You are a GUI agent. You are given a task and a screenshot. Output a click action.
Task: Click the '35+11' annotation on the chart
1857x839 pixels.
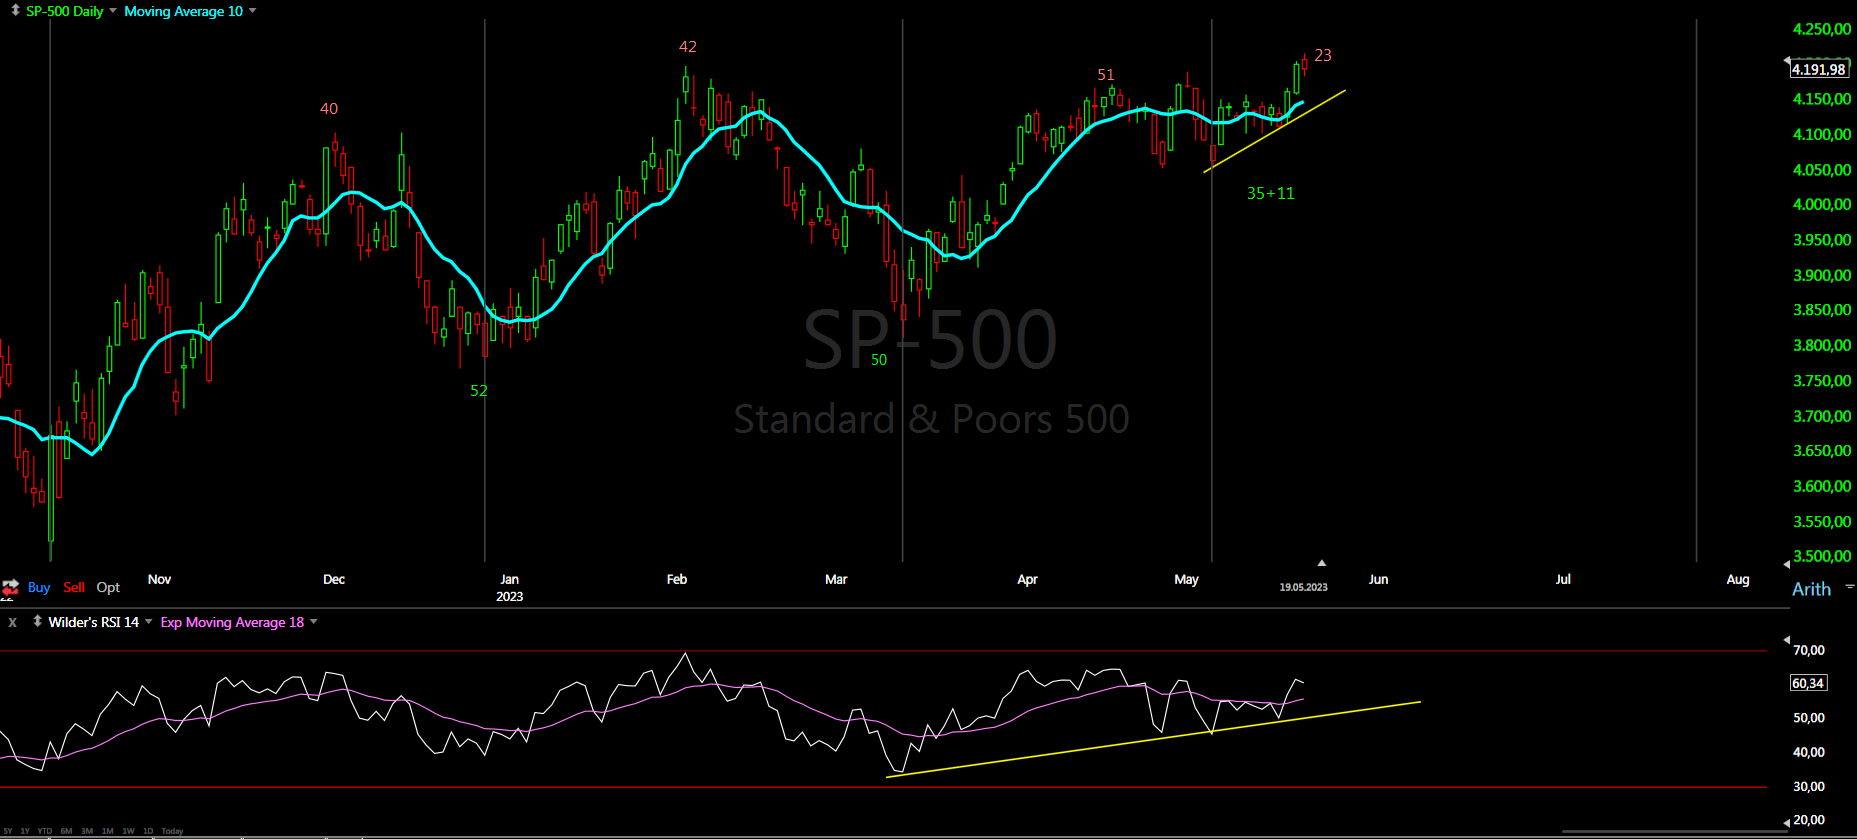tap(1270, 193)
